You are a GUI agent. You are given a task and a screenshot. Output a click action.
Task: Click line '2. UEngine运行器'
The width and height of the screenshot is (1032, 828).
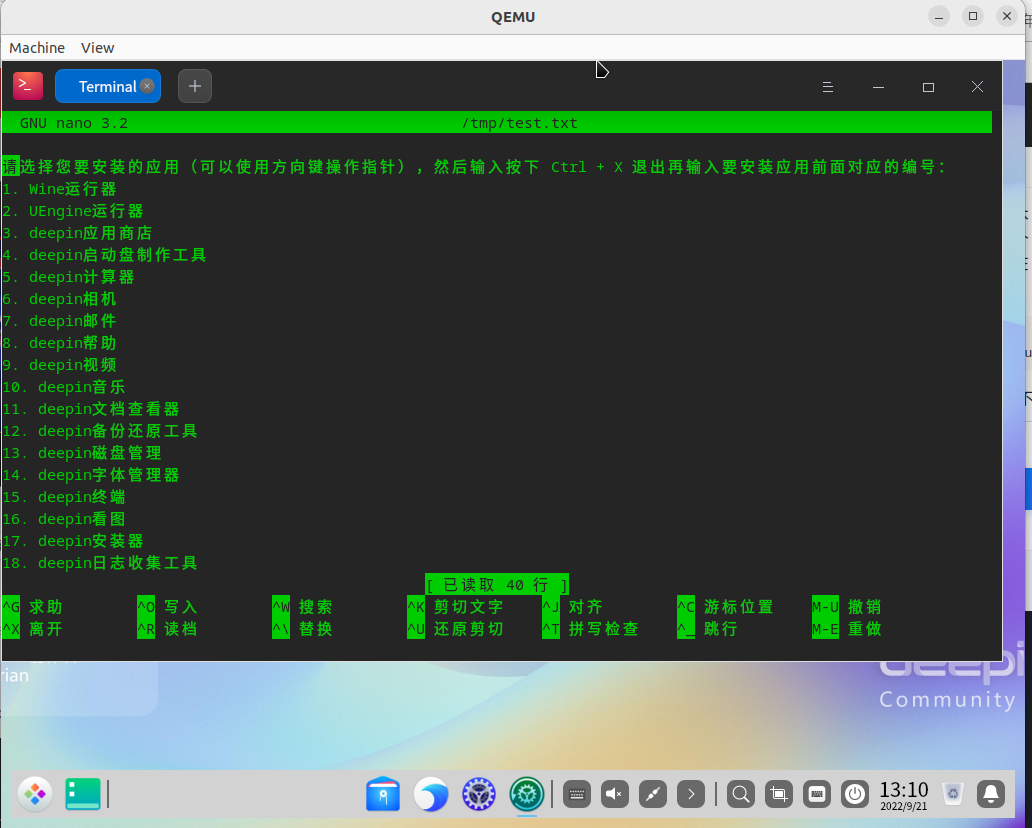72,211
